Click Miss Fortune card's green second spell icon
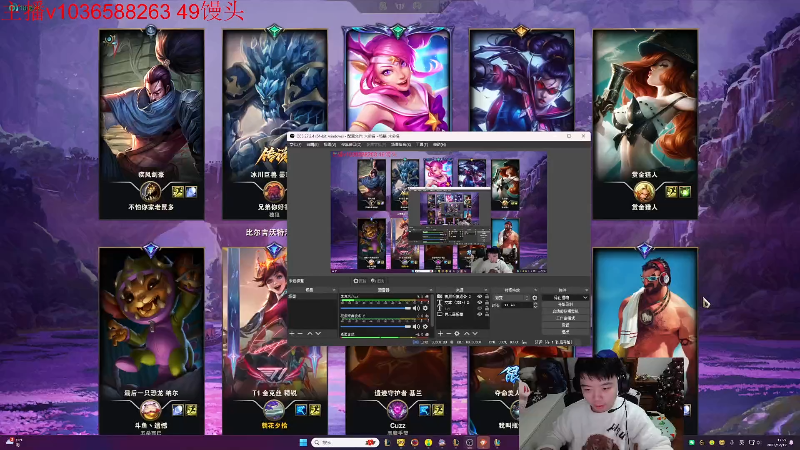 coord(685,192)
